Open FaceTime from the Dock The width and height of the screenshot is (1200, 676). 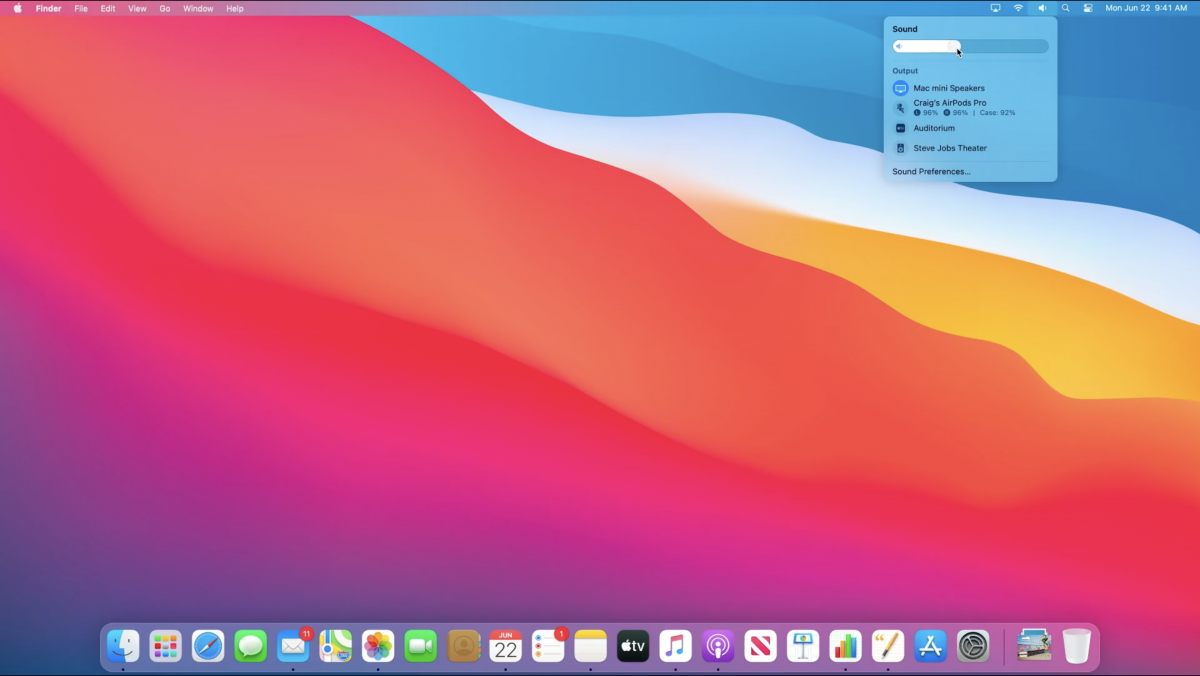click(x=418, y=646)
